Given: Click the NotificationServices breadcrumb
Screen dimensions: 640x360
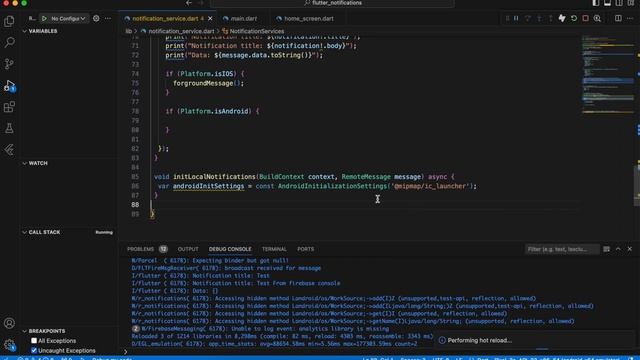Looking at the screenshot, I should click(256, 31).
